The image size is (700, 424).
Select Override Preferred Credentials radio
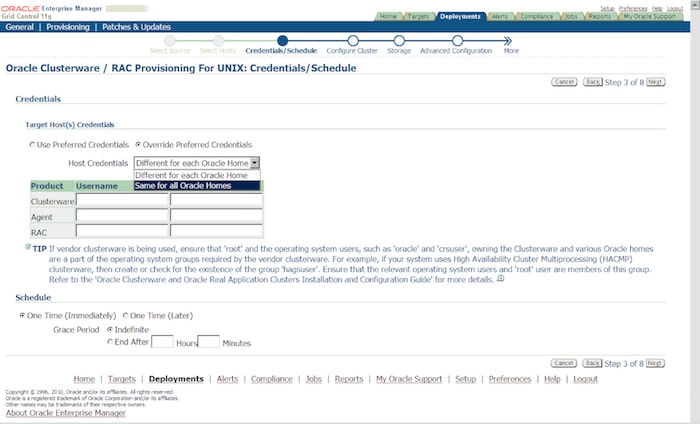click(x=138, y=145)
